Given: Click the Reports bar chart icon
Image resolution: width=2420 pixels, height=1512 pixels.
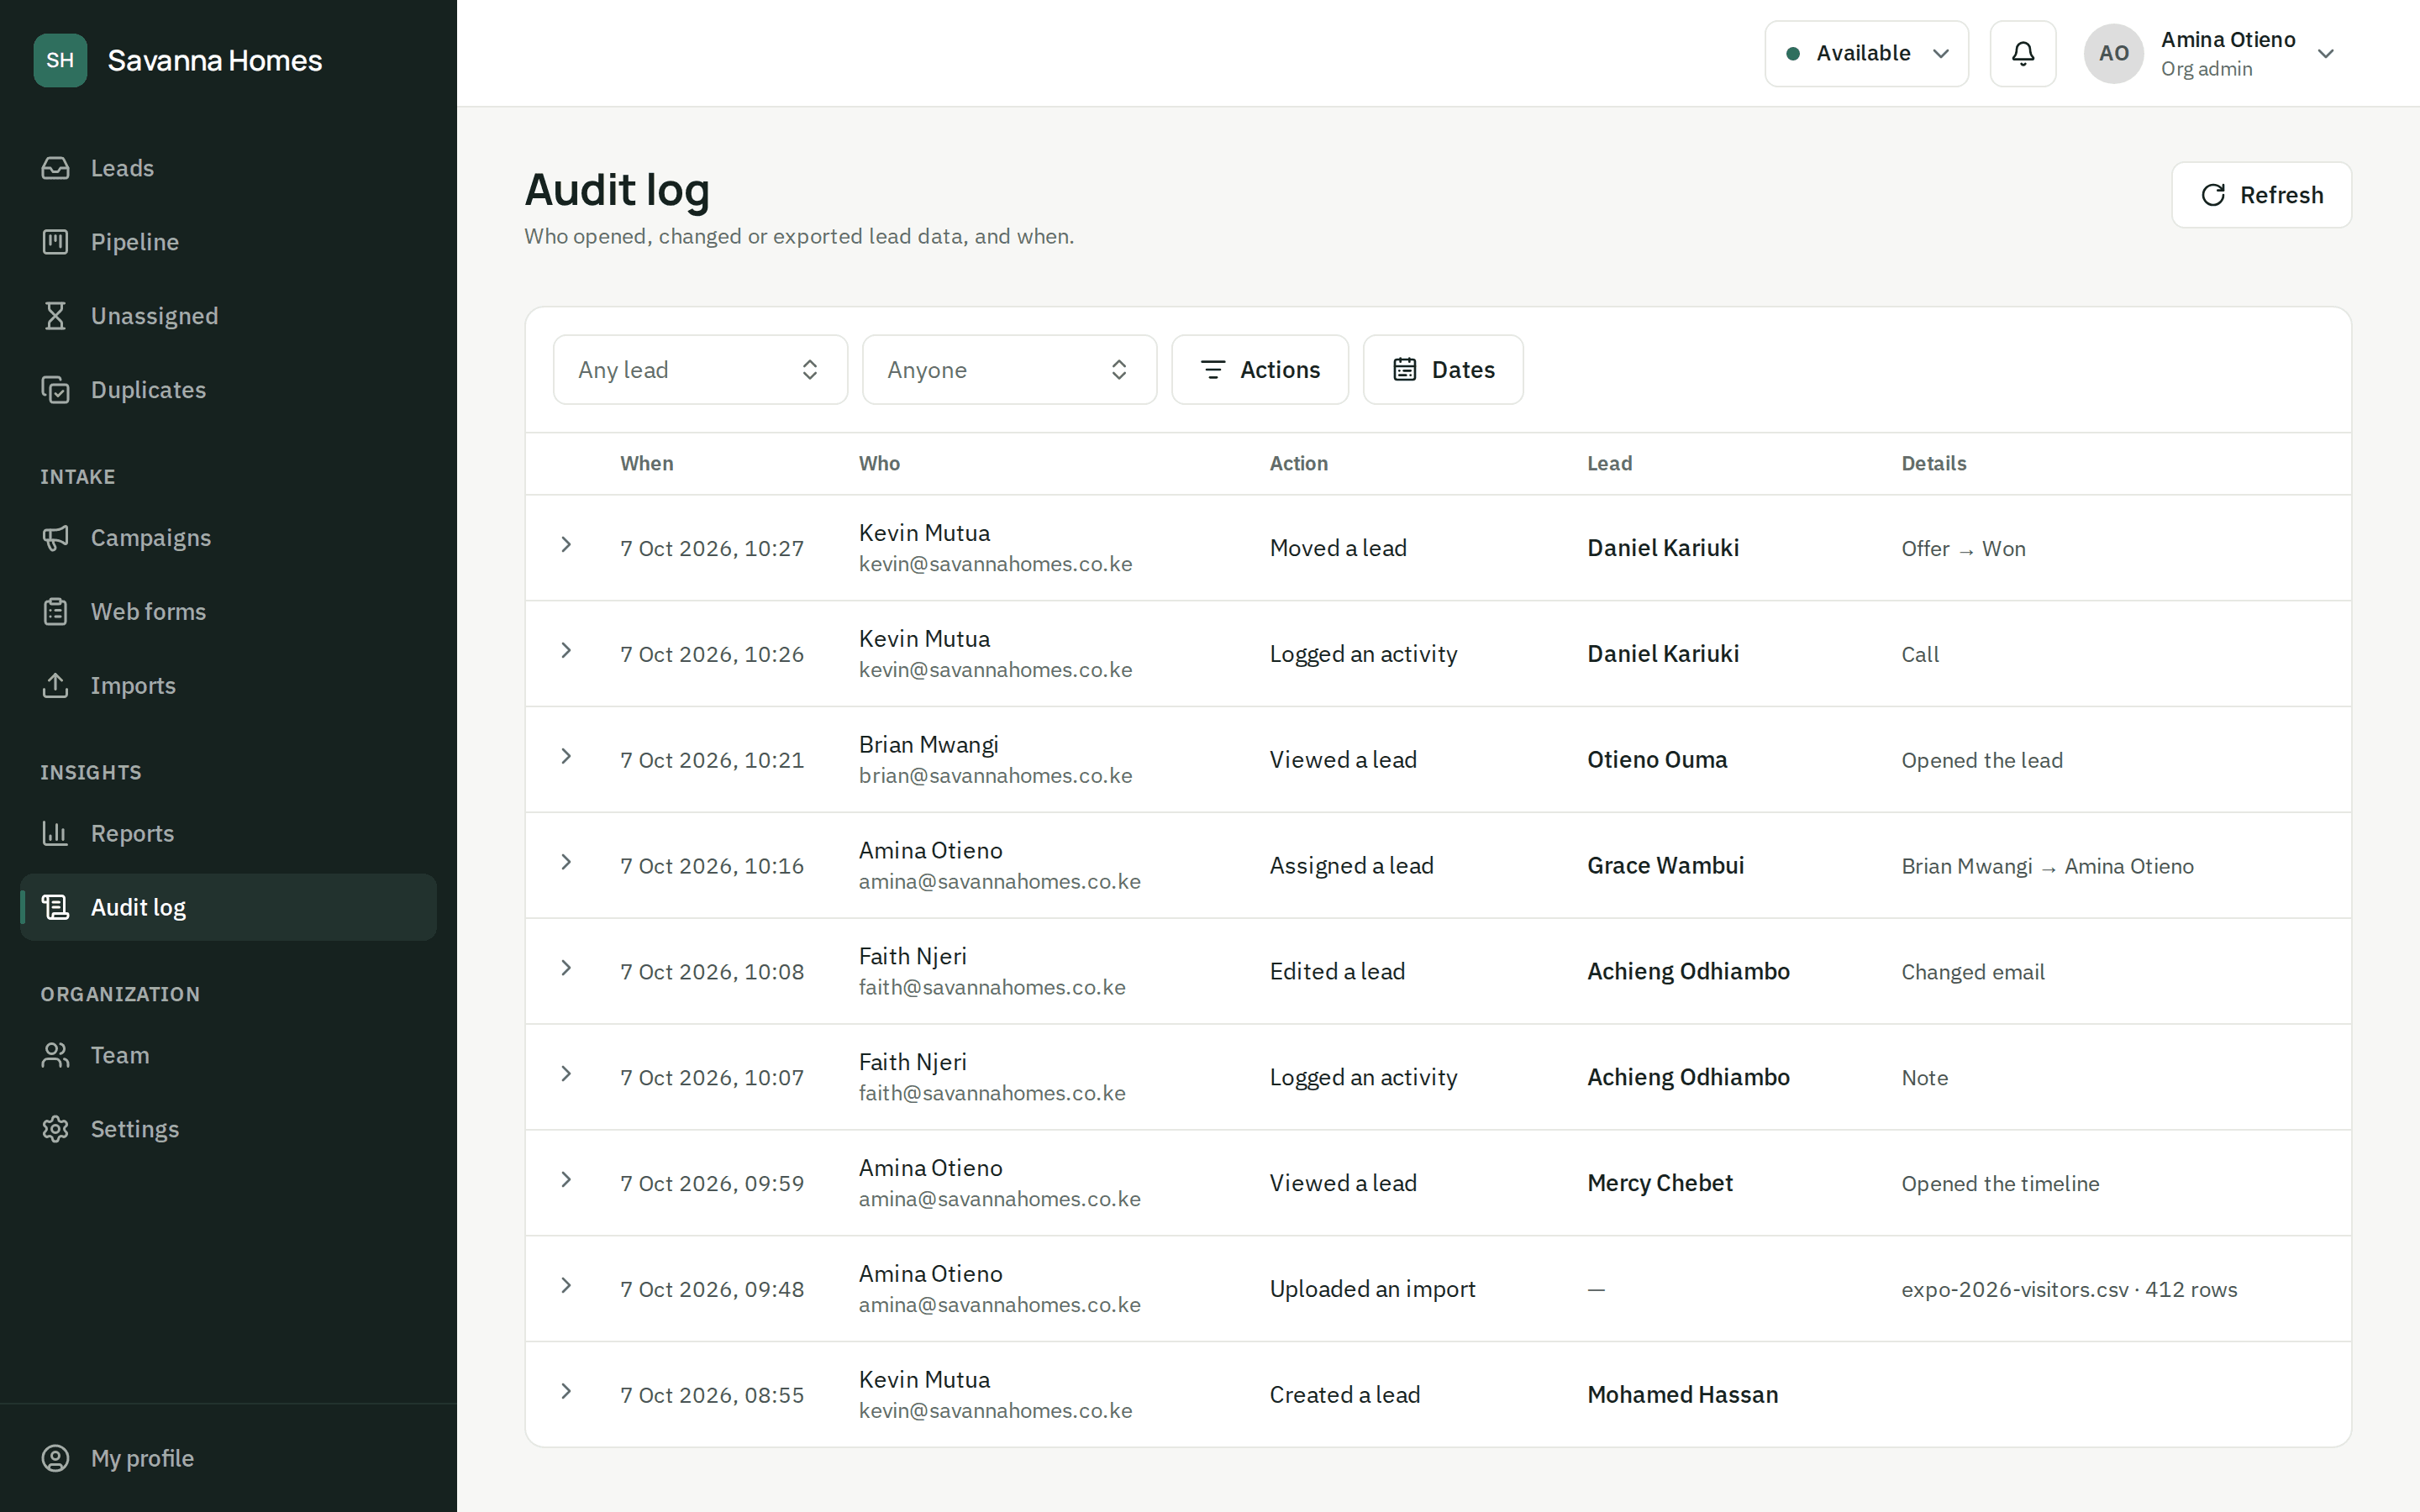Looking at the screenshot, I should click(x=56, y=834).
